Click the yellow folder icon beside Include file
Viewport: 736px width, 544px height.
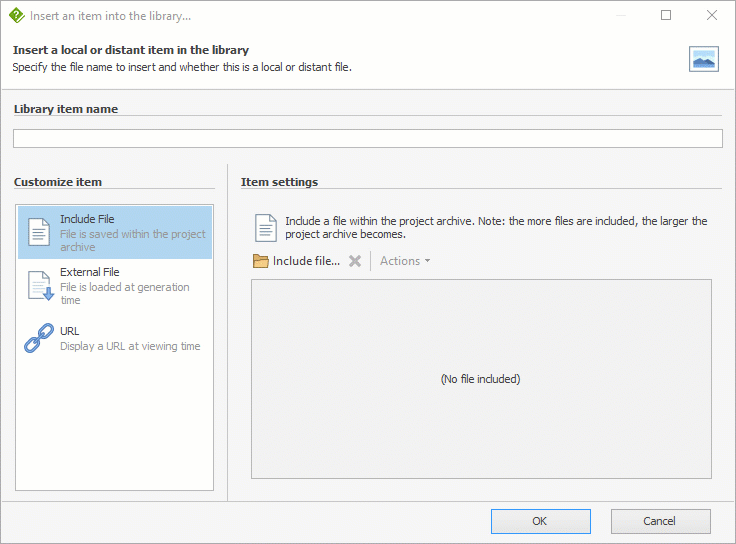261,261
